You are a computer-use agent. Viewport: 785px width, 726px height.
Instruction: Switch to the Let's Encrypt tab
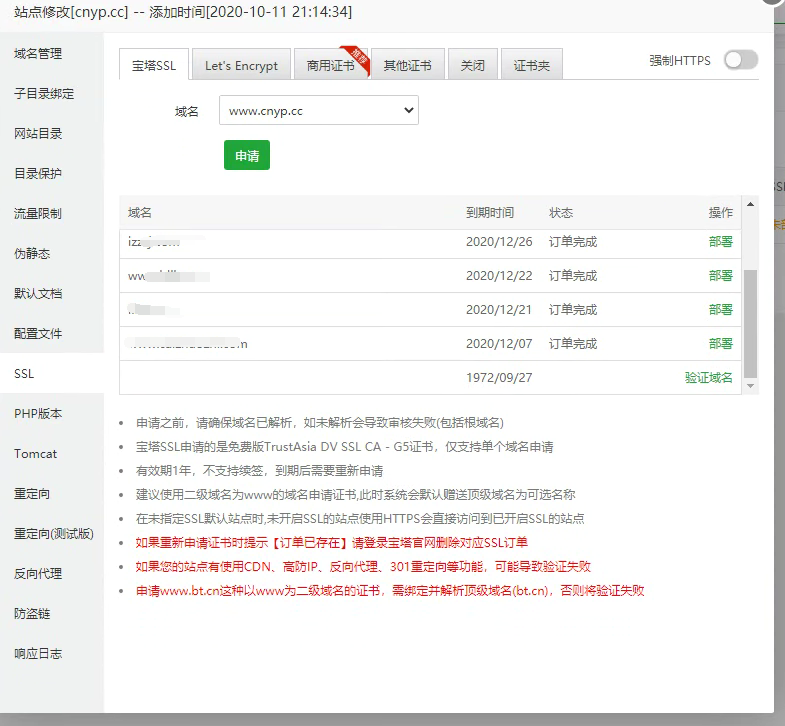pyautogui.click(x=241, y=66)
